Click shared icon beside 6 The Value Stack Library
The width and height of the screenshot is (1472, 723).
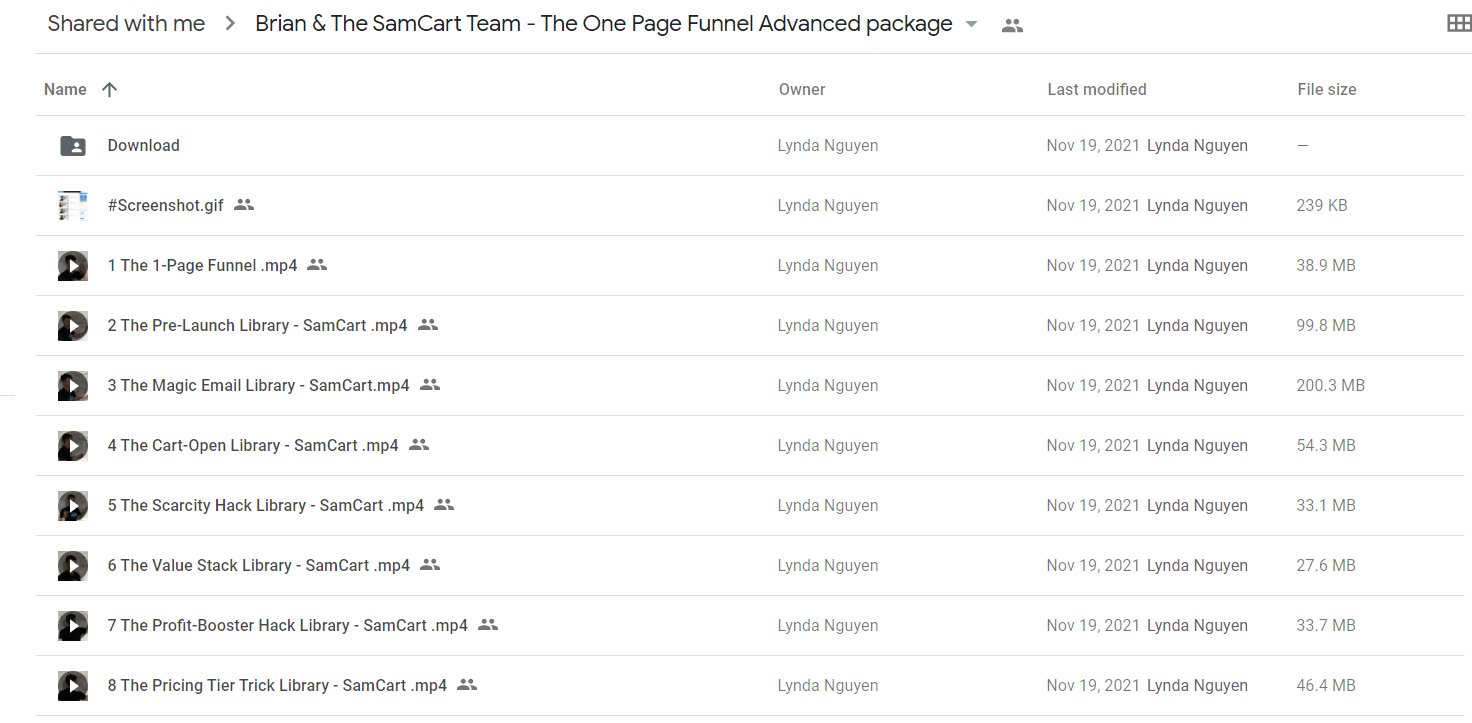click(430, 565)
